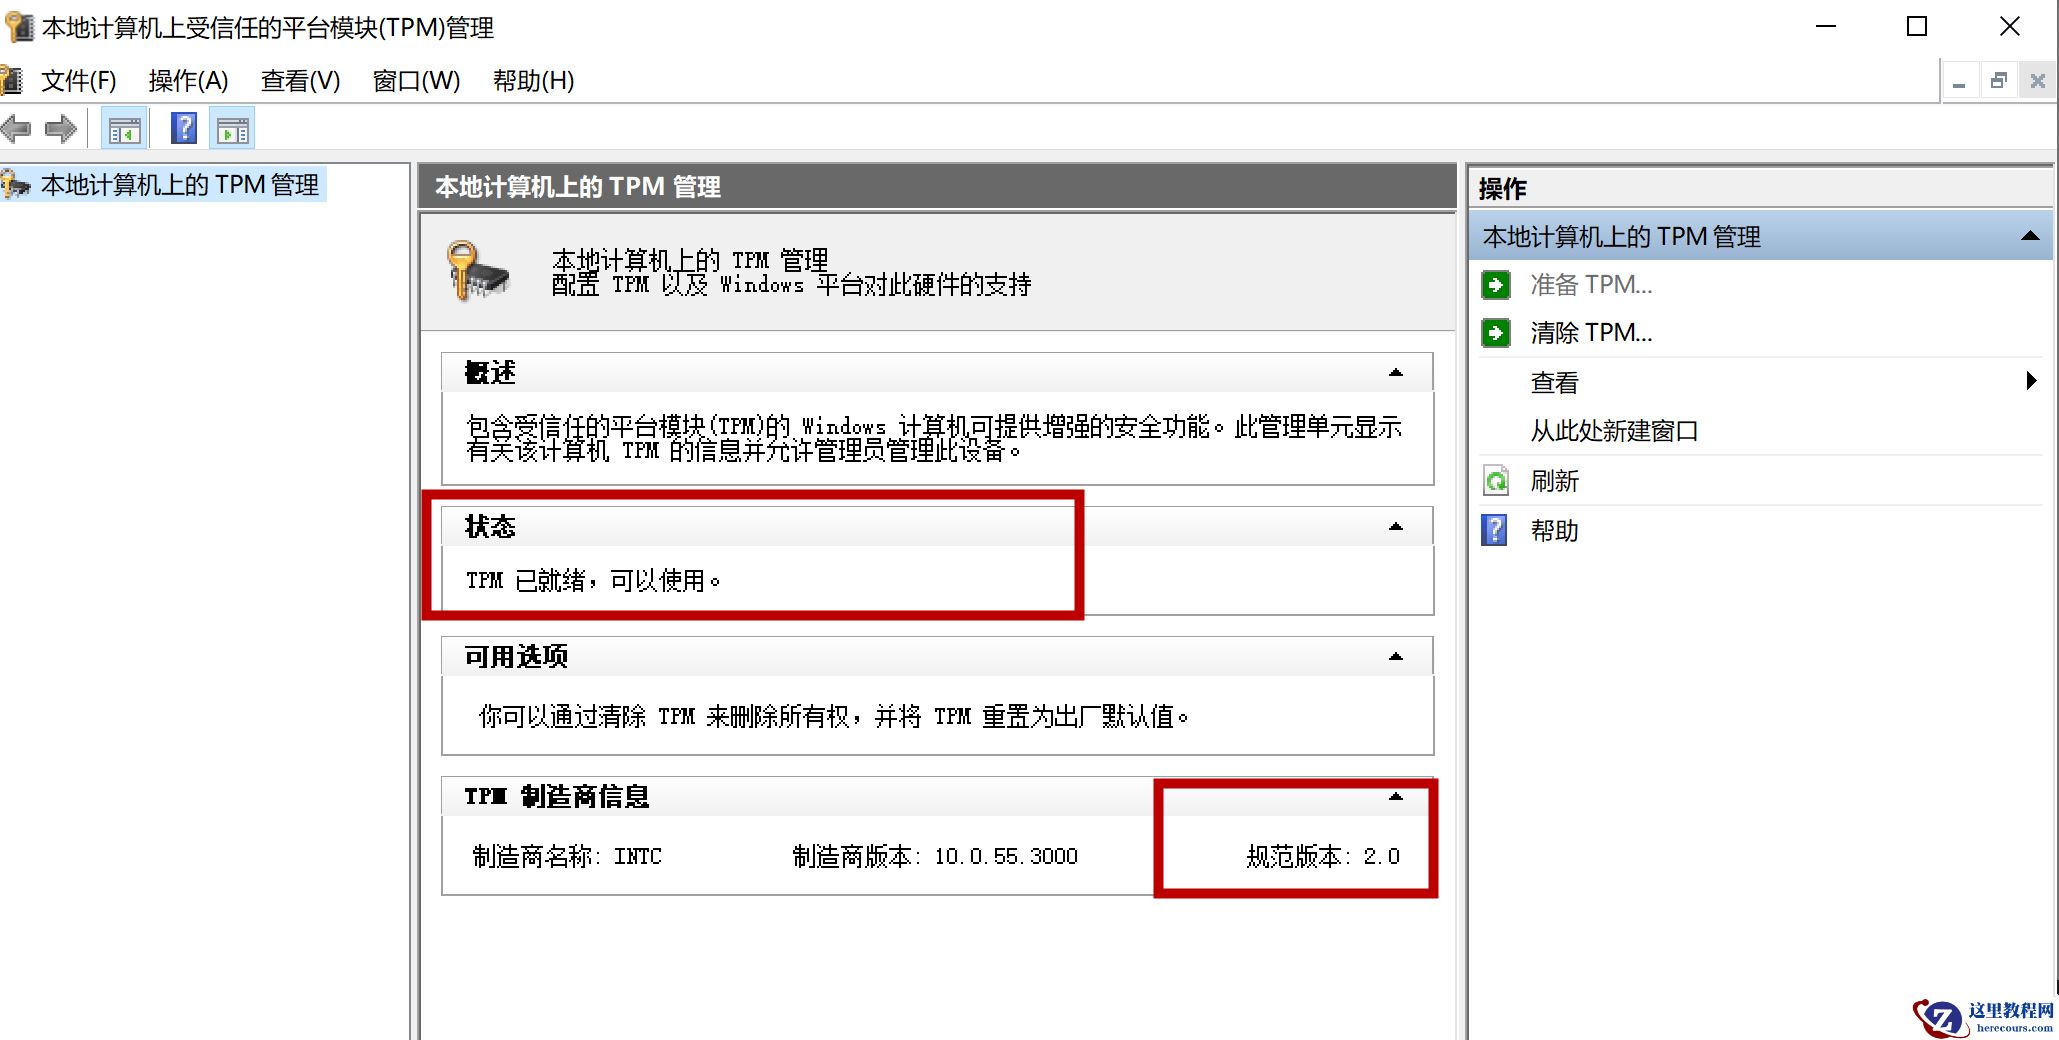
Task: Click the 清除 TPM green arrow icon
Action: pos(1495,332)
